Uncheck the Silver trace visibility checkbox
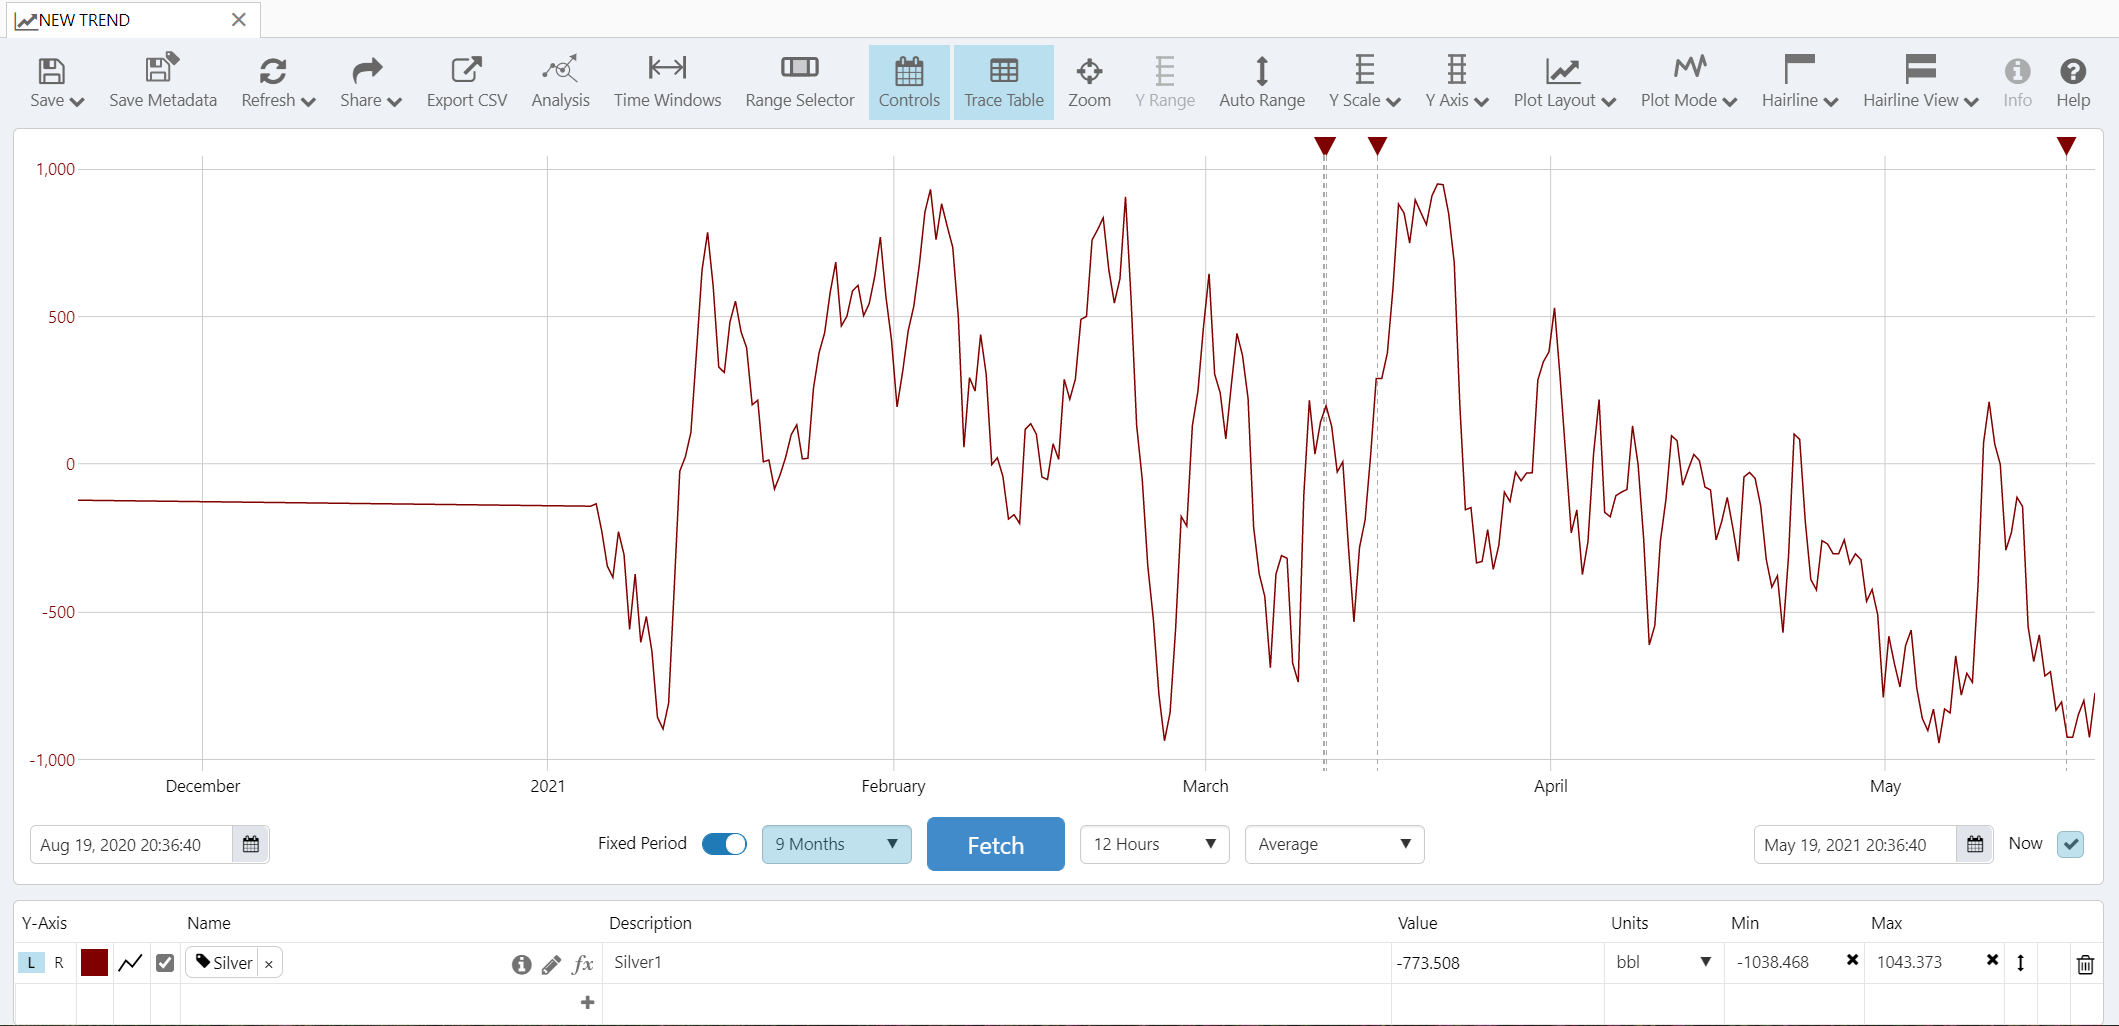Viewport: 2119px width, 1026px height. pos(165,963)
